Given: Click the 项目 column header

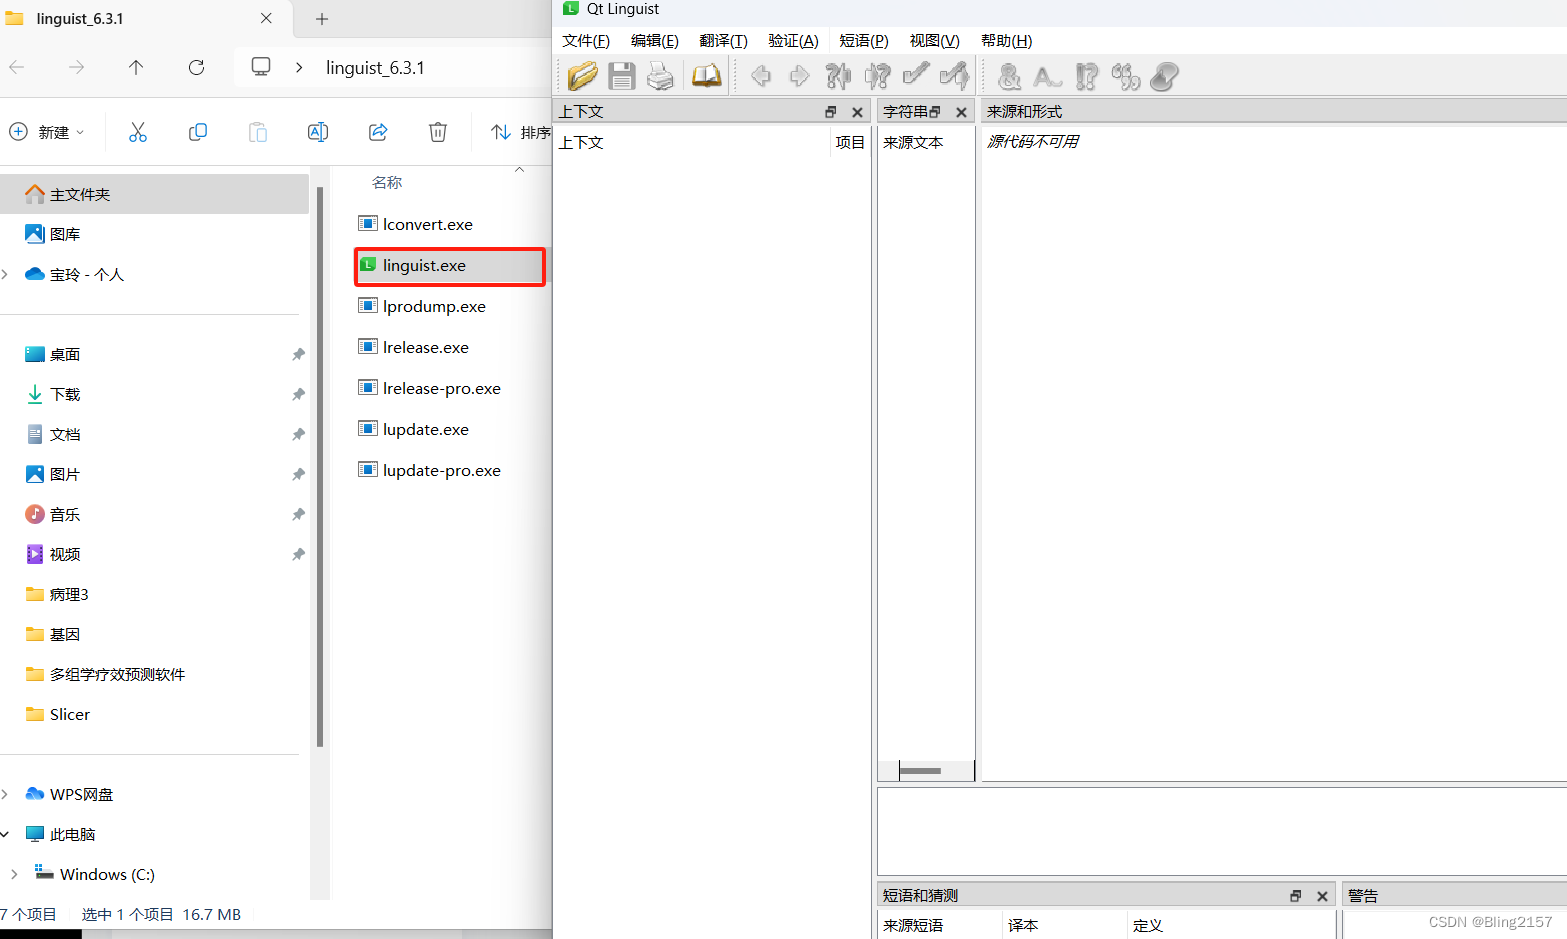Looking at the screenshot, I should tap(850, 143).
